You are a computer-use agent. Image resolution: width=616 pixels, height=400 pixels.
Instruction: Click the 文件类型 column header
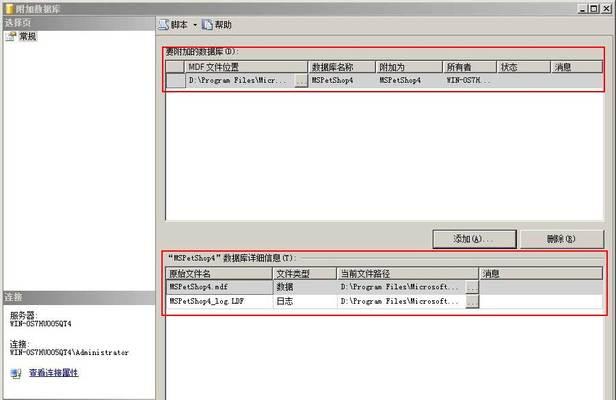click(305, 274)
